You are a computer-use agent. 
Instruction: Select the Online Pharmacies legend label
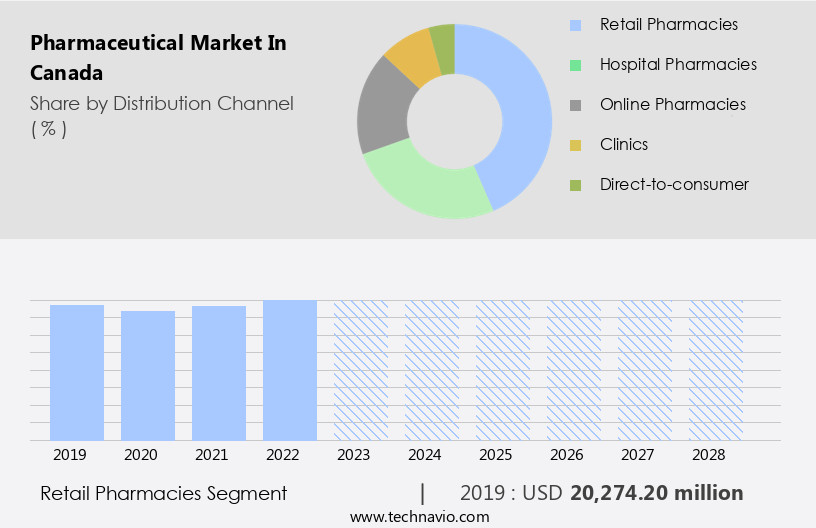pos(672,104)
